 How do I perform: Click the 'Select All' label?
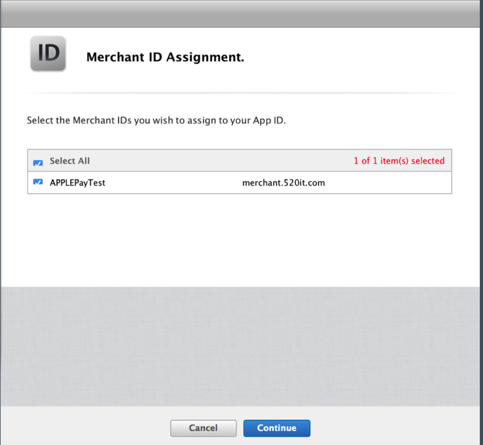[70, 161]
